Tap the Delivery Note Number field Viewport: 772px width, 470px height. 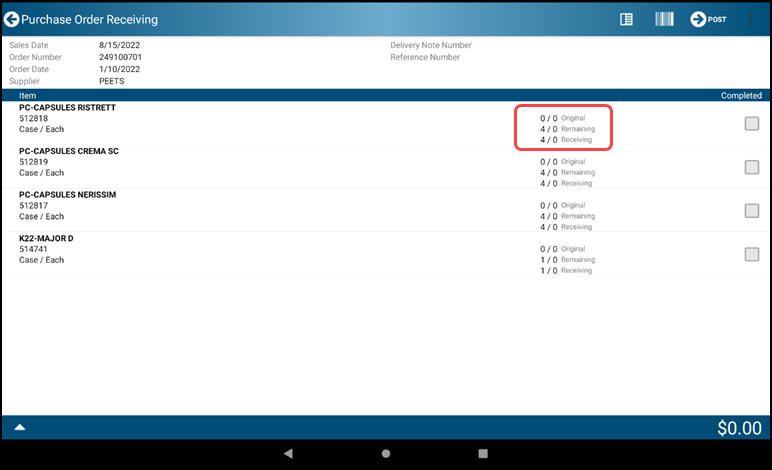click(x=431, y=45)
